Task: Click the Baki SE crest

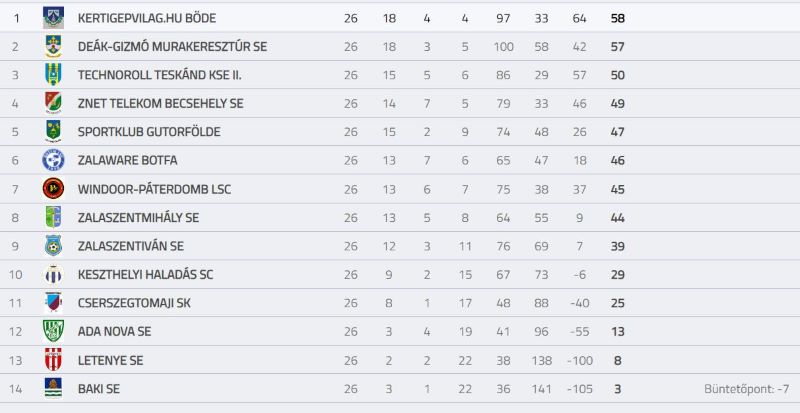Action: [53, 388]
